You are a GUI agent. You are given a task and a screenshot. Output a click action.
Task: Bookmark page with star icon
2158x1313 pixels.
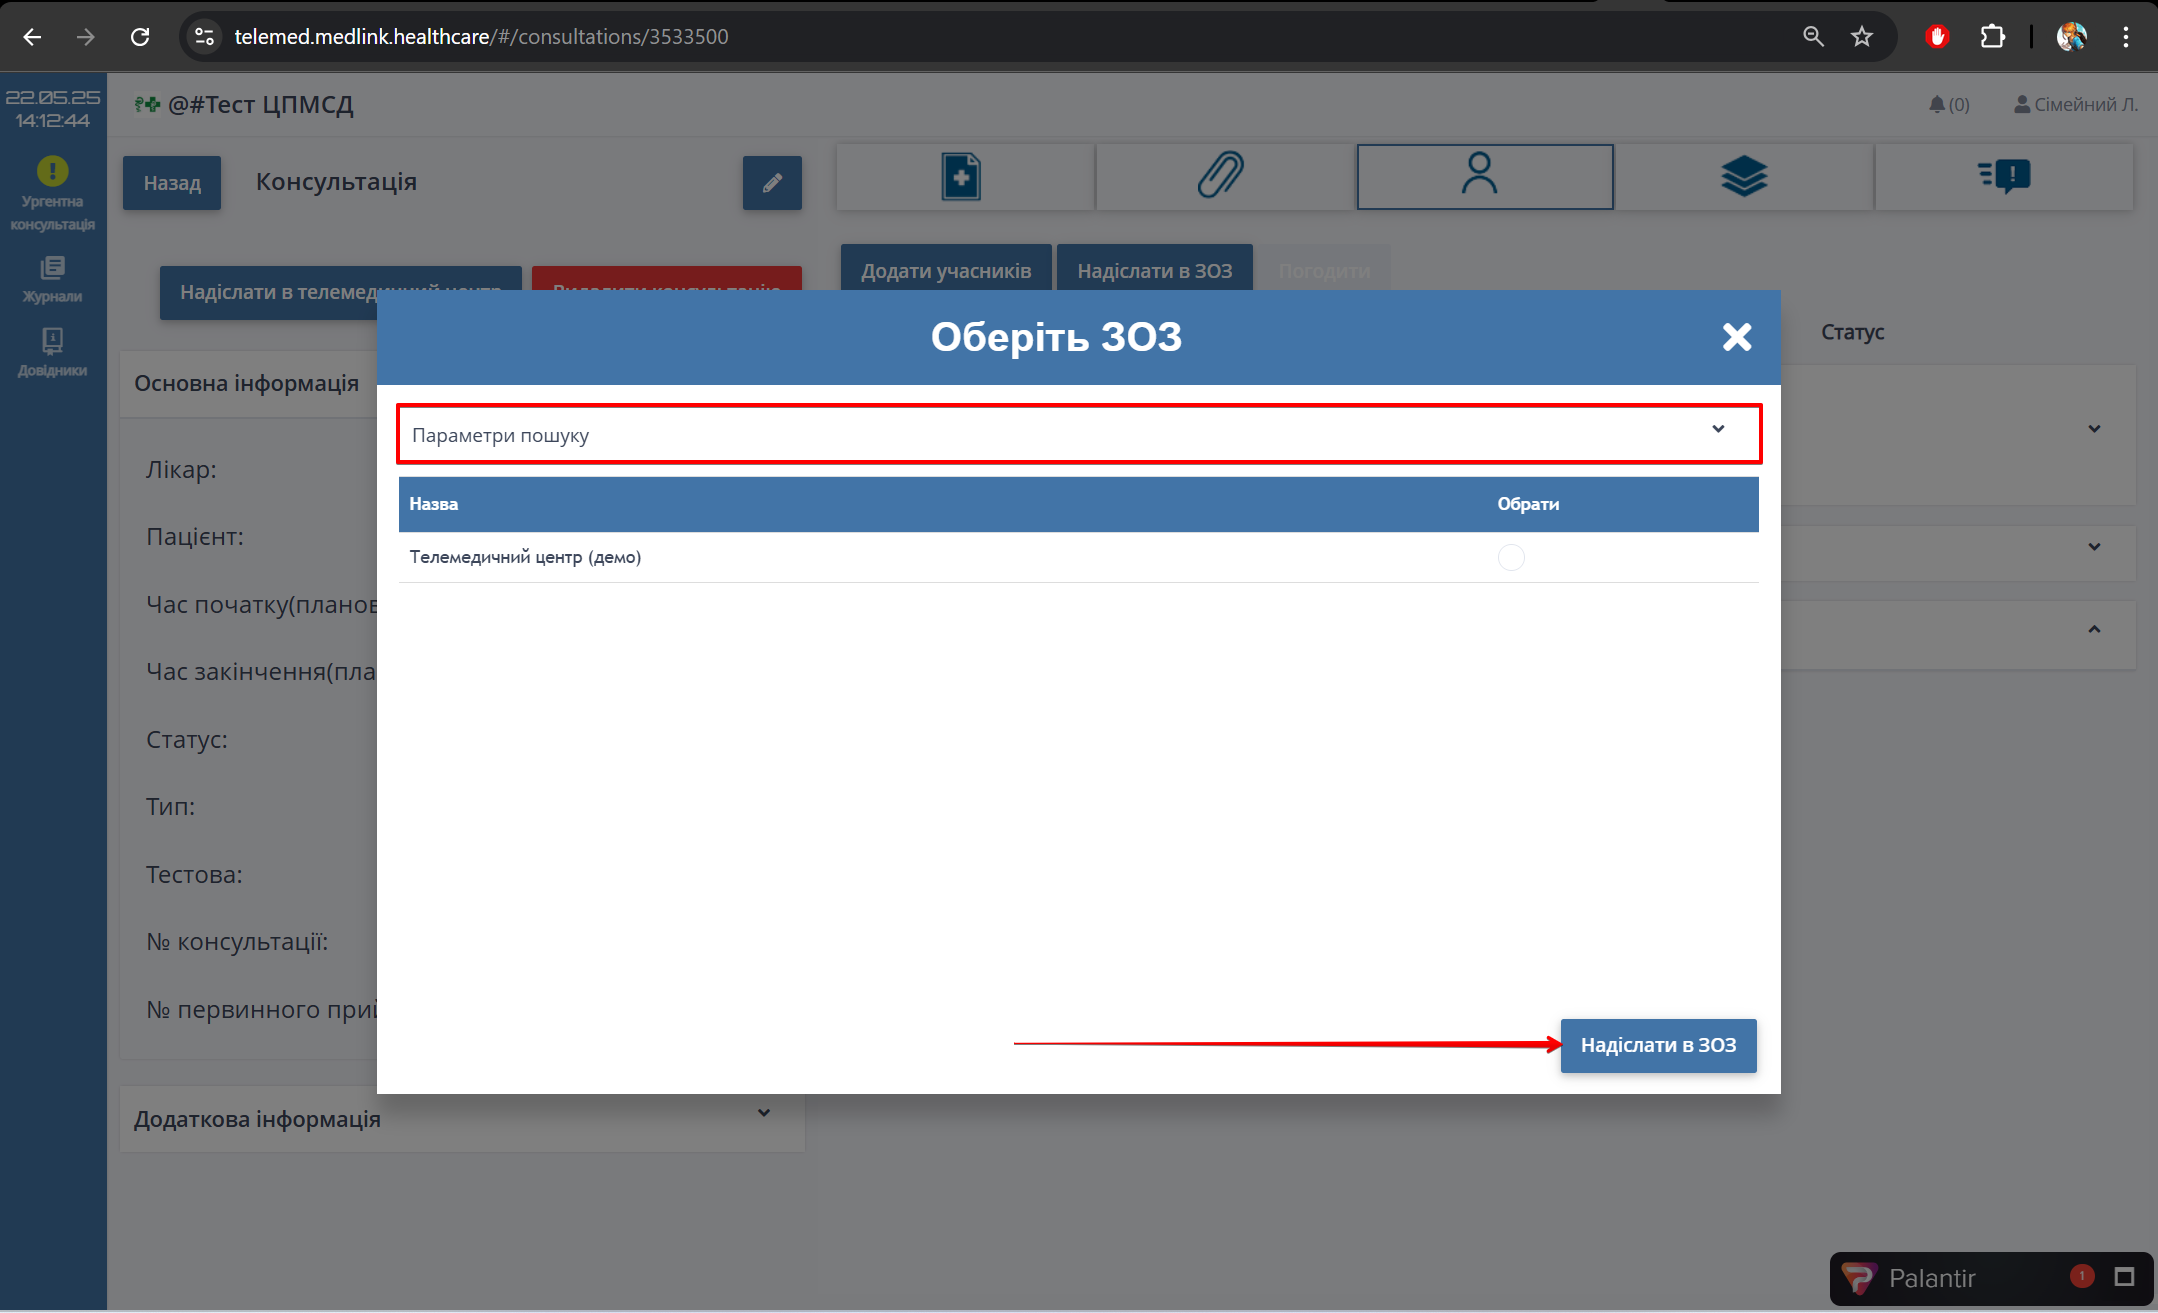click(x=1861, y=37)
